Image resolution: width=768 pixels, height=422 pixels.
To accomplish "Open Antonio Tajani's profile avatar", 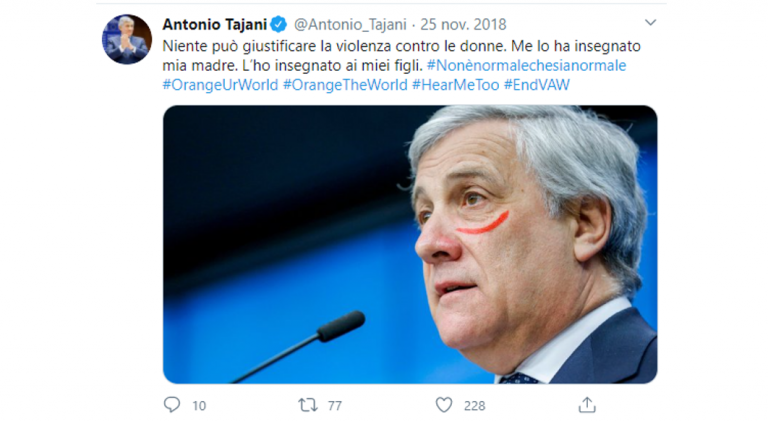I will pos(127,39).
